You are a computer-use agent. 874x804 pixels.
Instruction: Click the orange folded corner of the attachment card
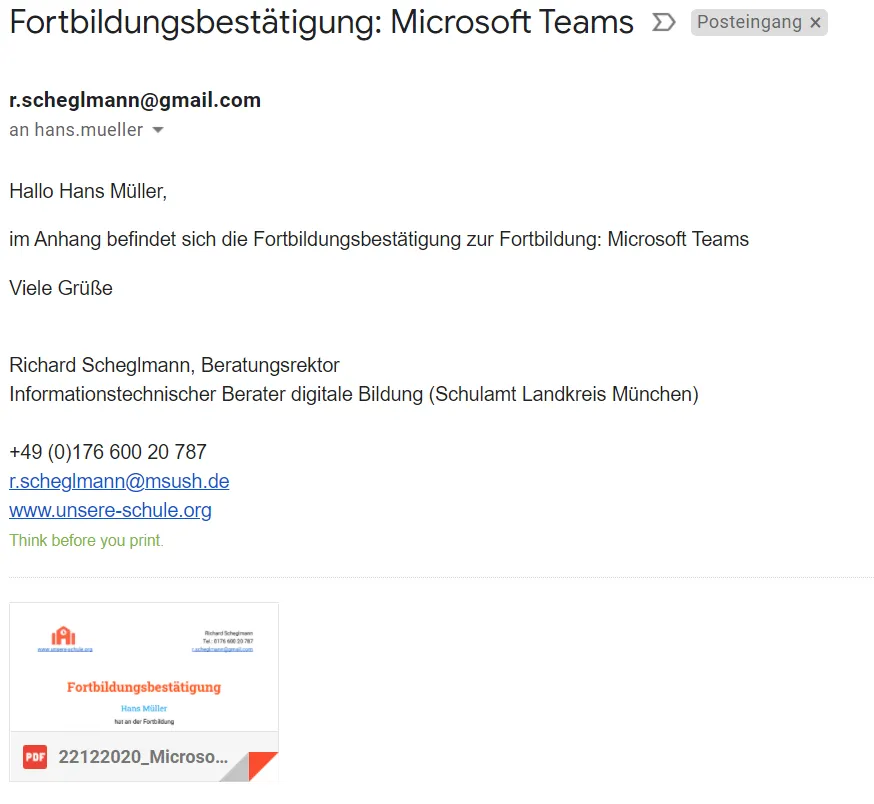pyautogui.click(x=262, y=760)
